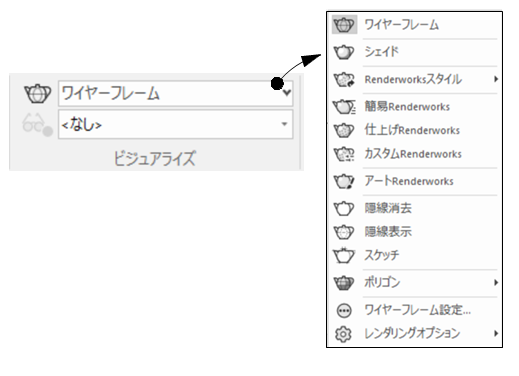Click the gear icon for レンダリングオプション
519x376 pixels.
tap(343, 334)
